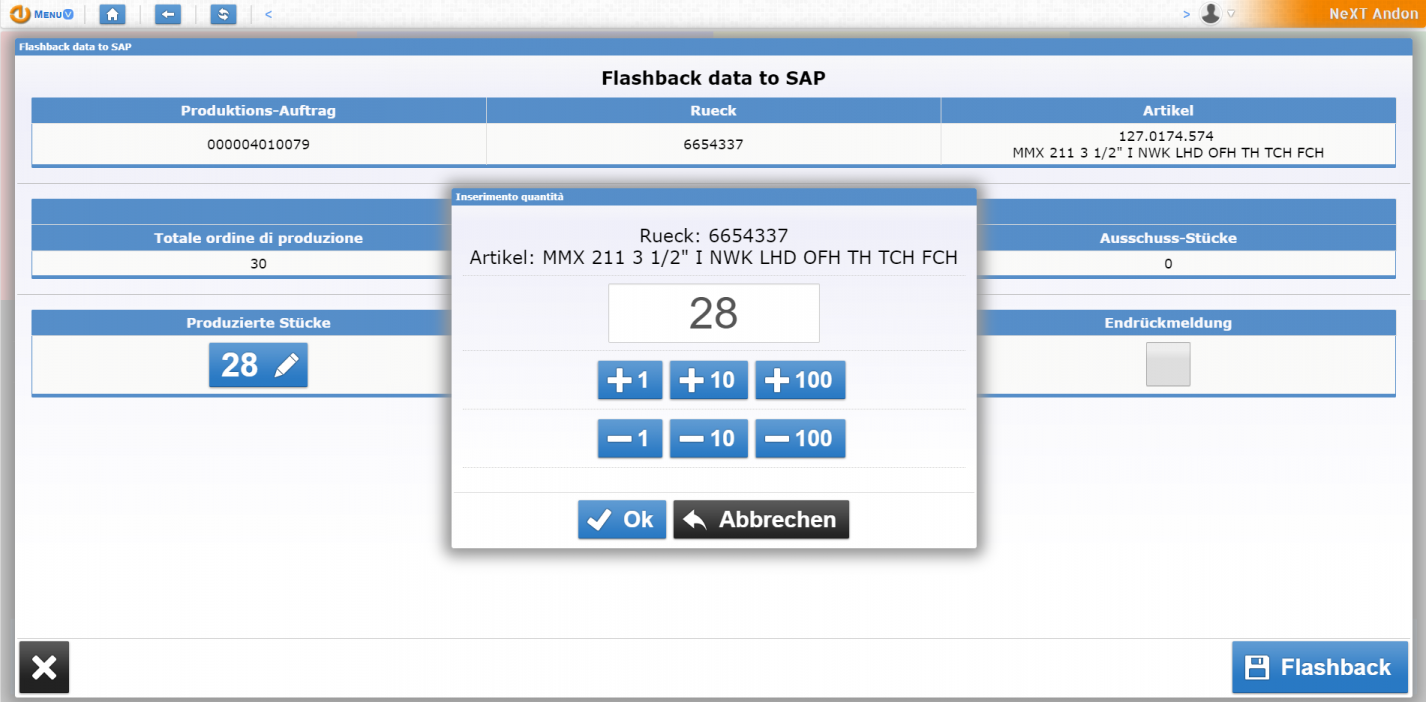Toggle the Endrückmeldung checkbox
The image size is (1426, 702).
coord(1167,364)
